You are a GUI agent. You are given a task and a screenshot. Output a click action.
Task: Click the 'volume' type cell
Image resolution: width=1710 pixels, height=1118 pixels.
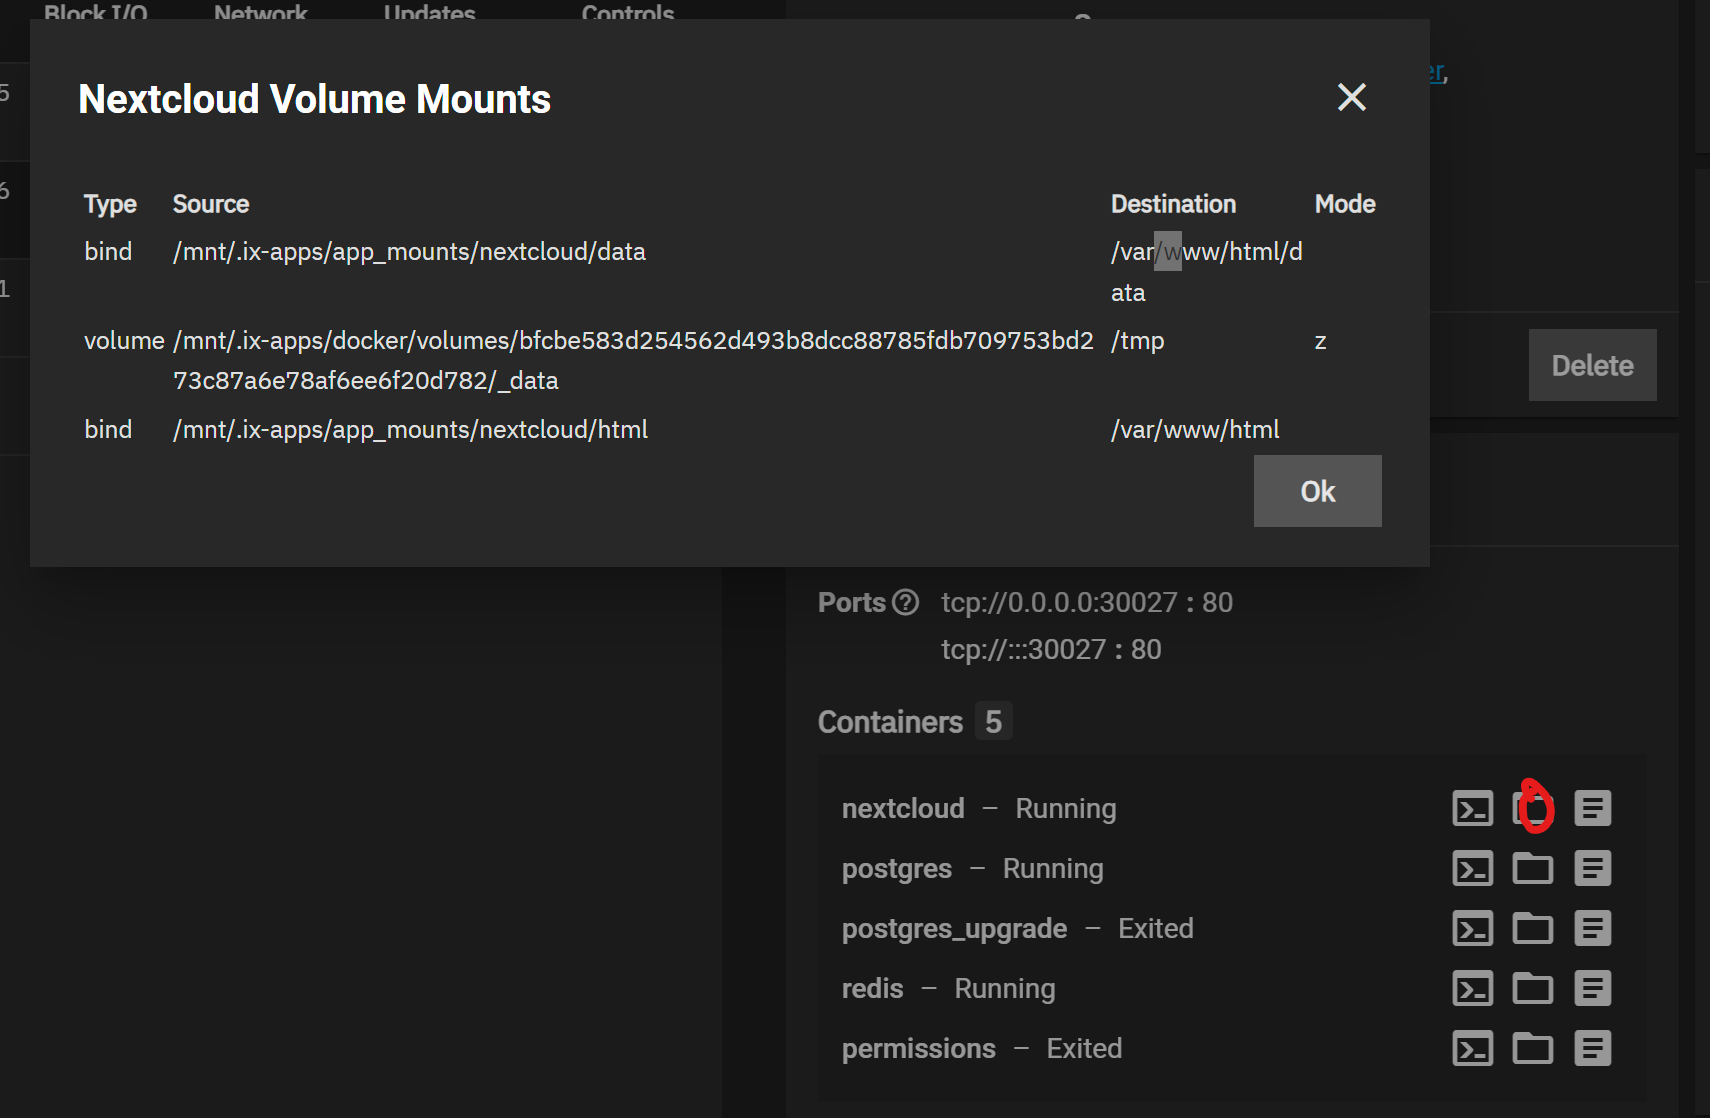[124, 341]
